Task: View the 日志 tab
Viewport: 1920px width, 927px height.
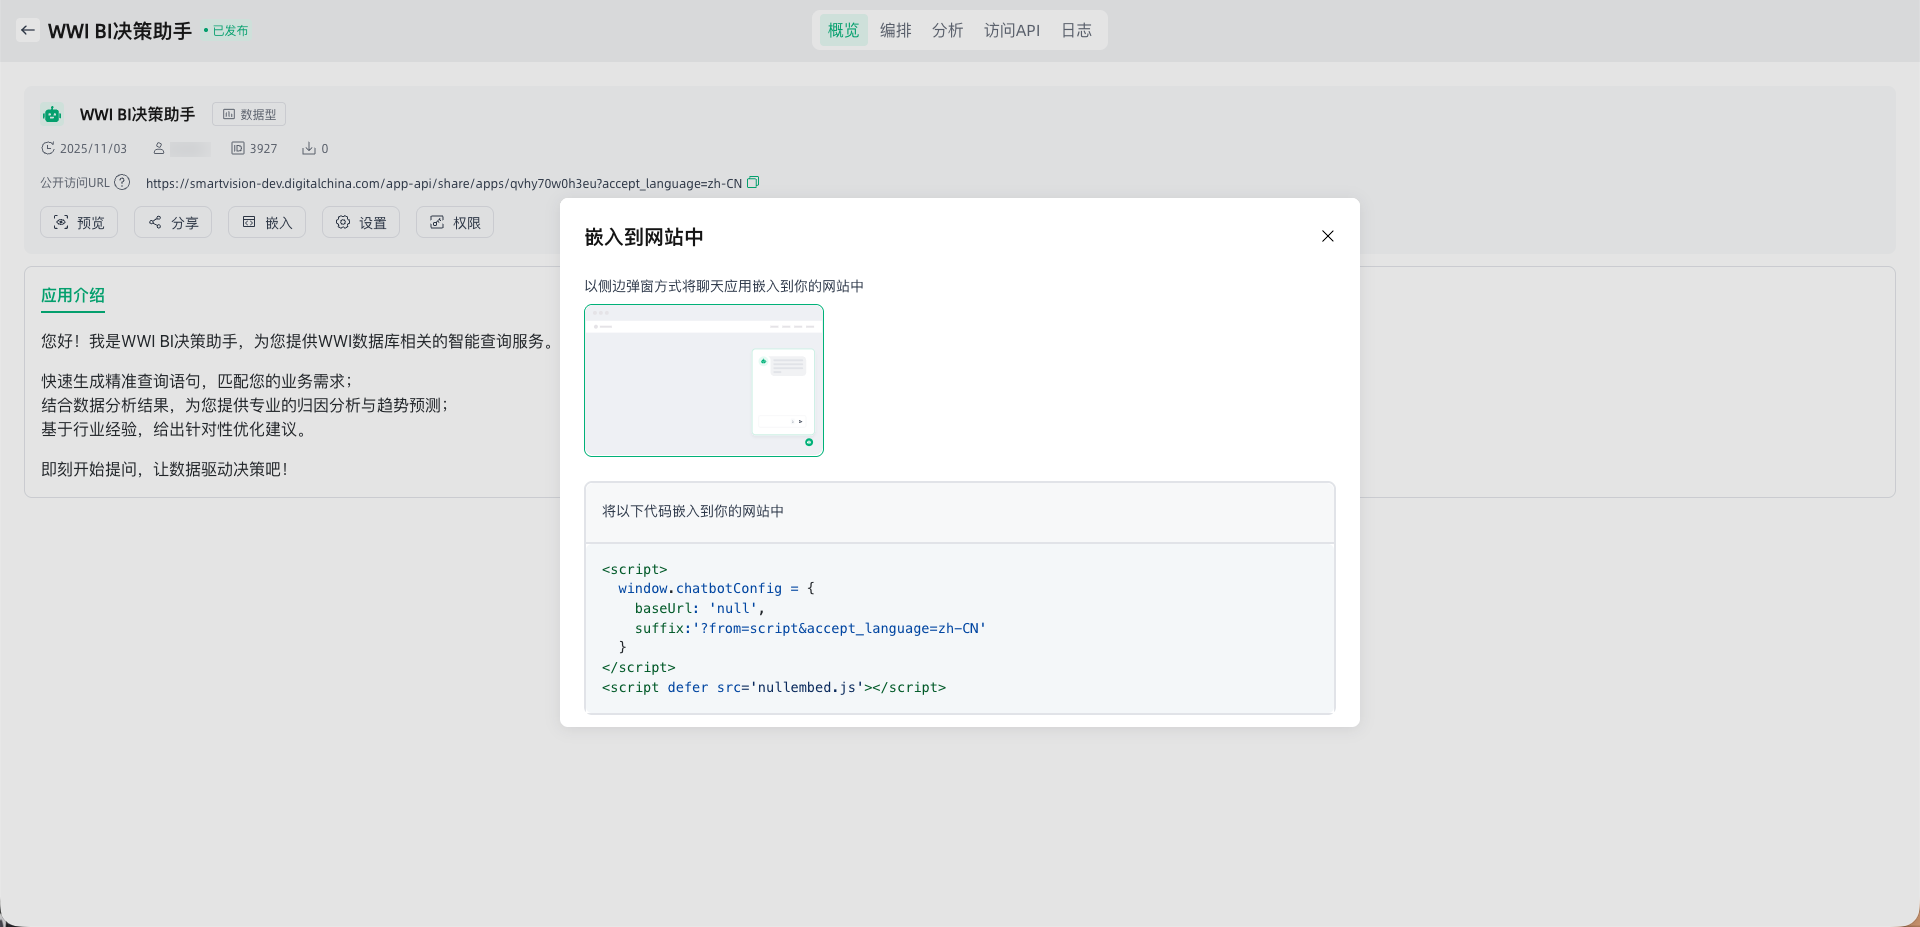Action: coord(1076,30)
